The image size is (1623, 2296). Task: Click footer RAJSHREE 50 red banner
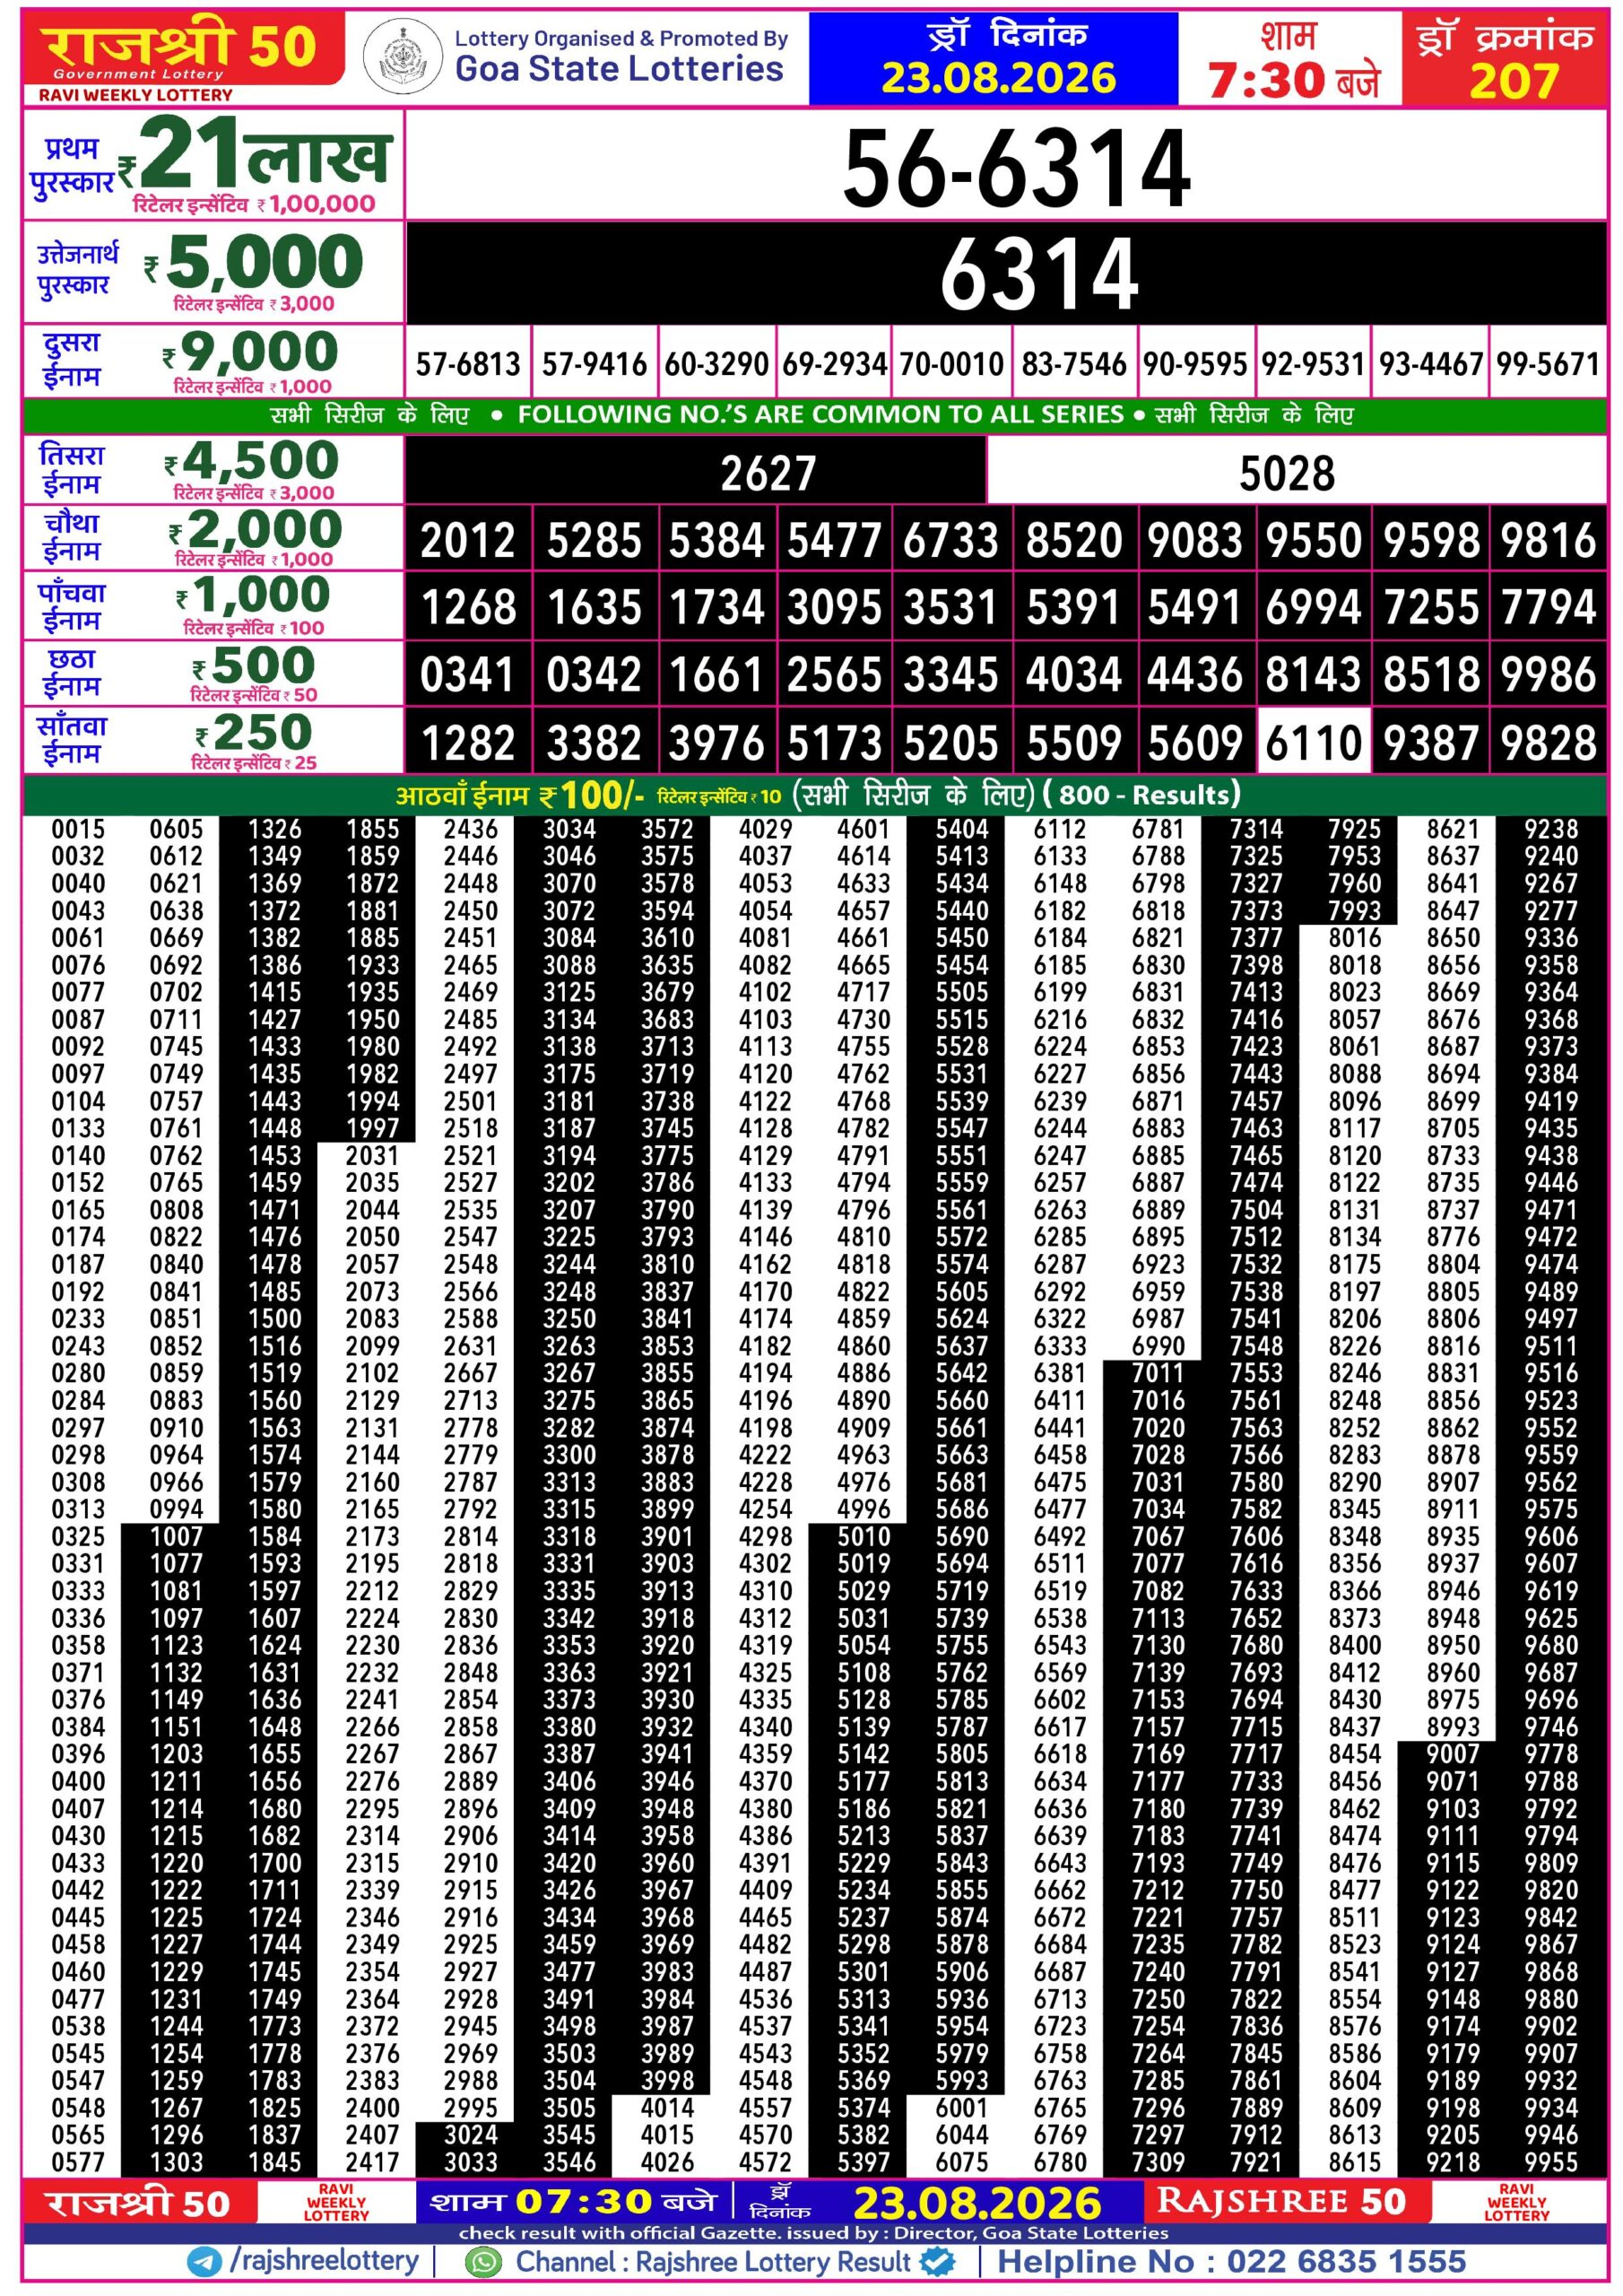[1286, 2201]
